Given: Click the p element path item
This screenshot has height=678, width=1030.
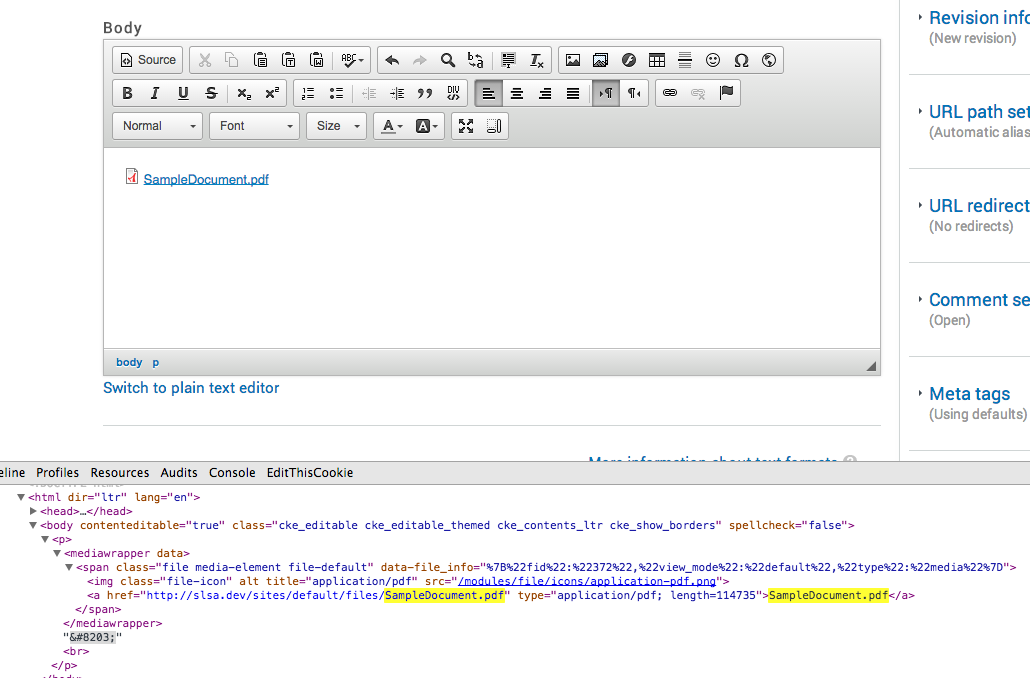Looking at the screenshot, I should 156,362.
